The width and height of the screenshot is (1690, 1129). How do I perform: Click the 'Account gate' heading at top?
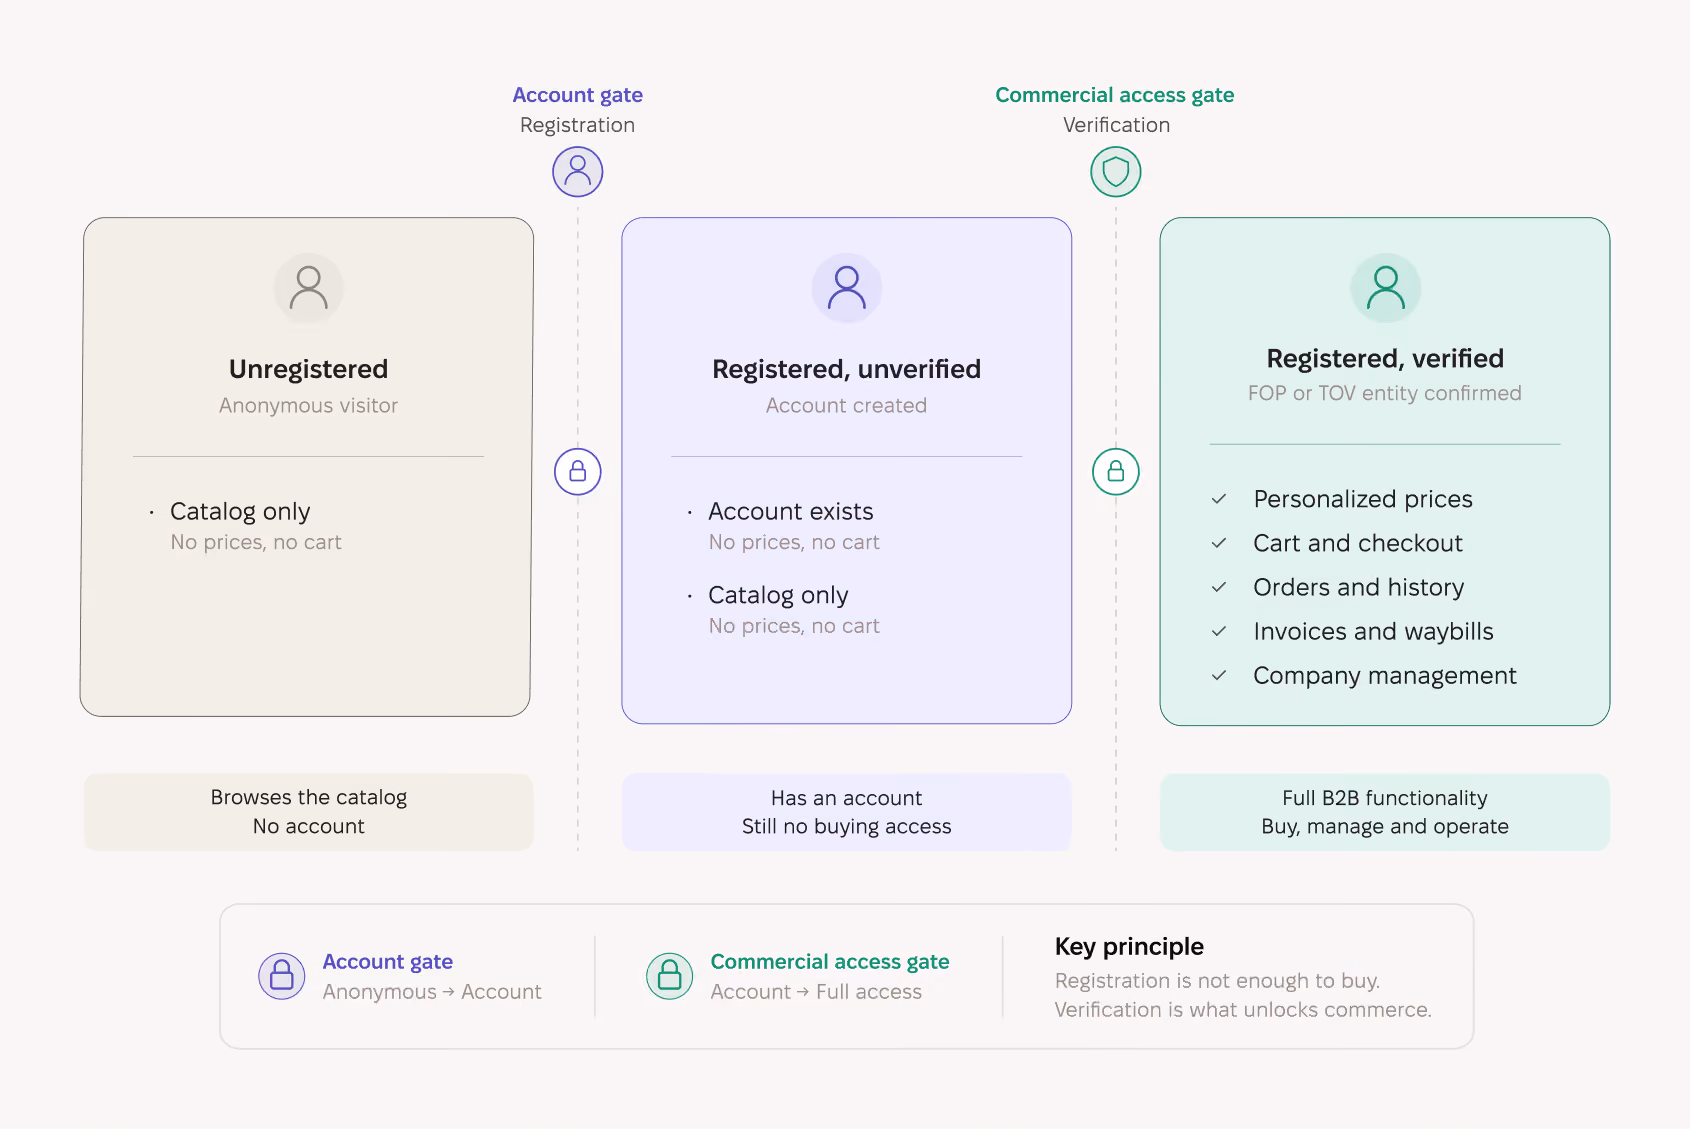[x=578, y=95]
